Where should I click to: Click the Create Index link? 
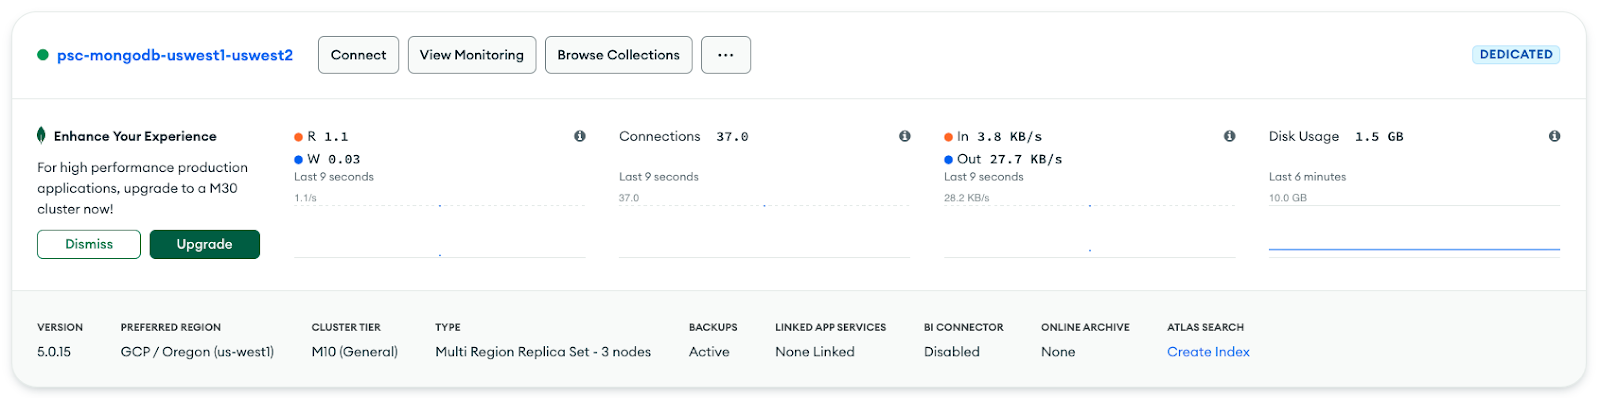pyautogui.click(x=1208, y=352)
